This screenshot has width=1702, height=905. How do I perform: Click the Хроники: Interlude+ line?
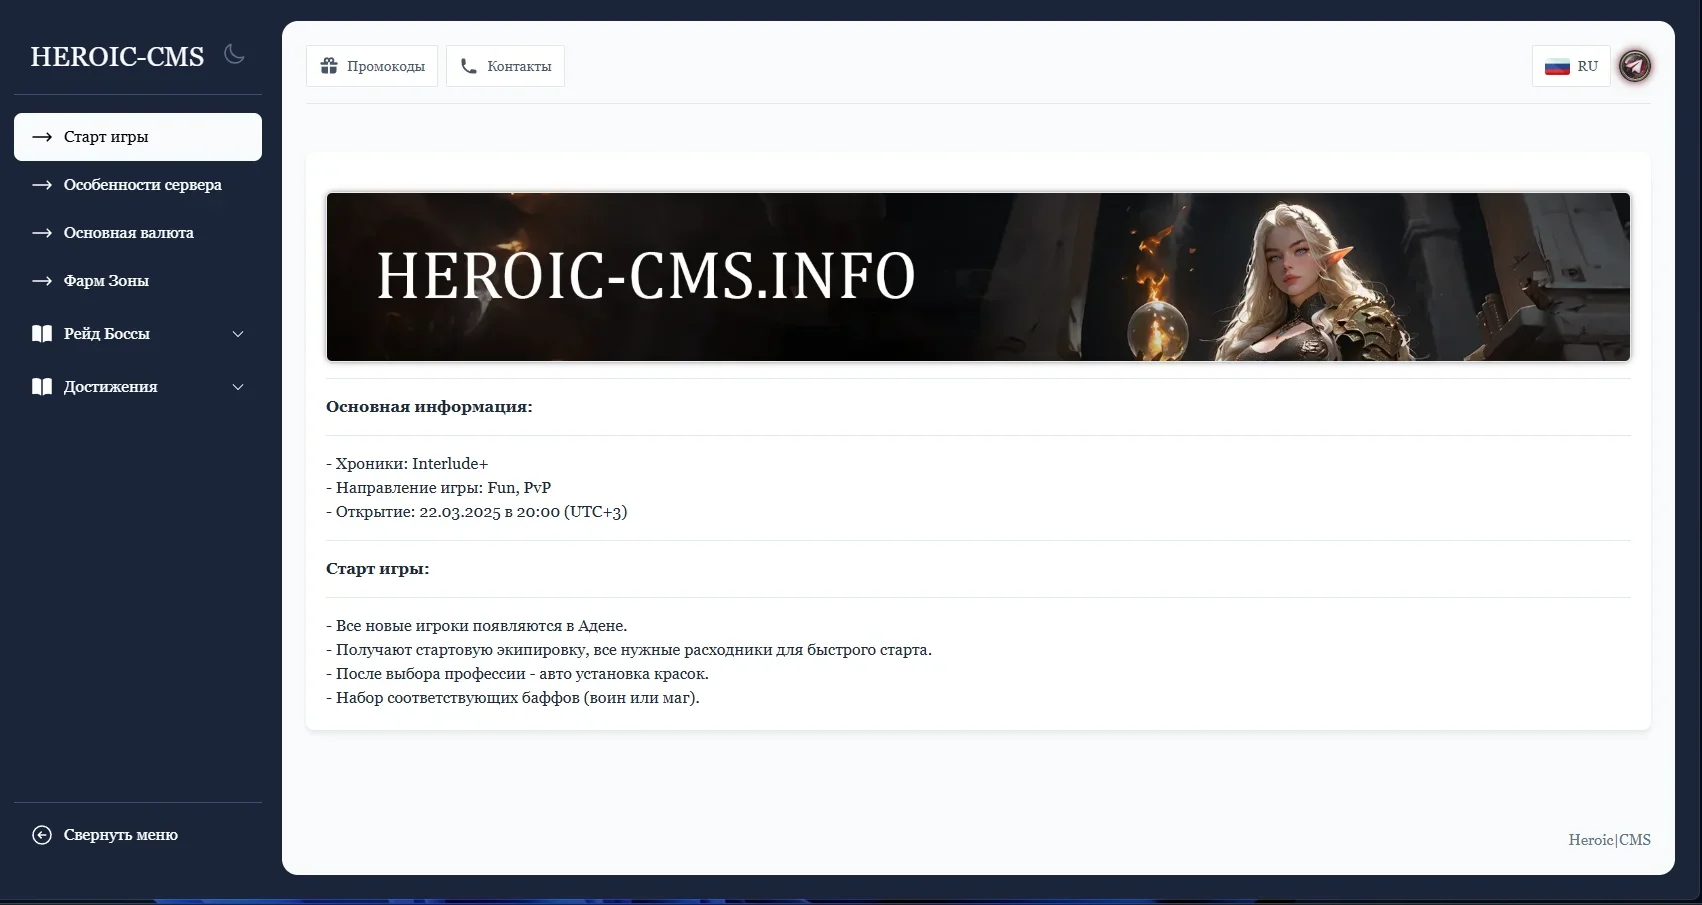pos(407,464)
